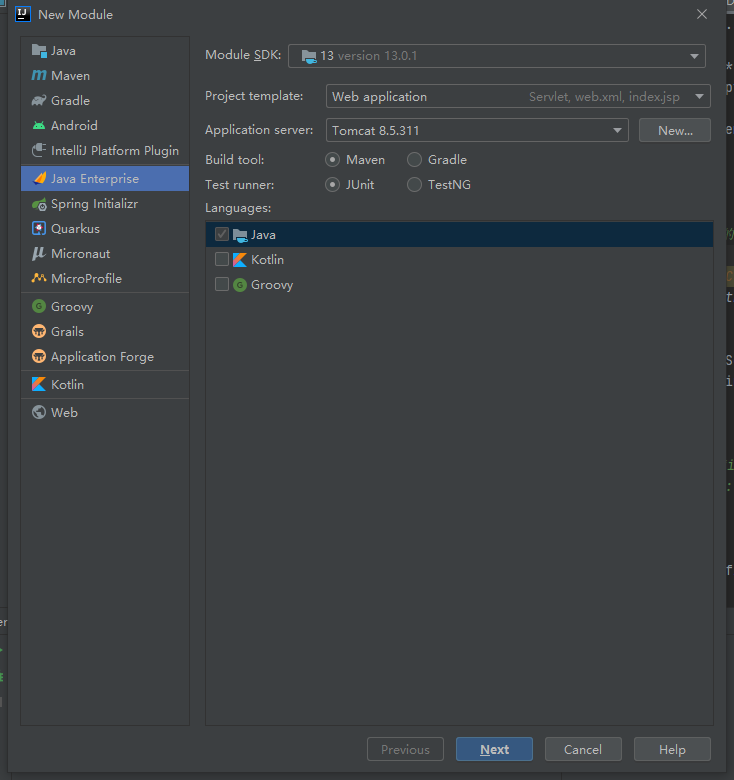
Task: Click the 'version 13.0.1' text
Action: [377, 56]
